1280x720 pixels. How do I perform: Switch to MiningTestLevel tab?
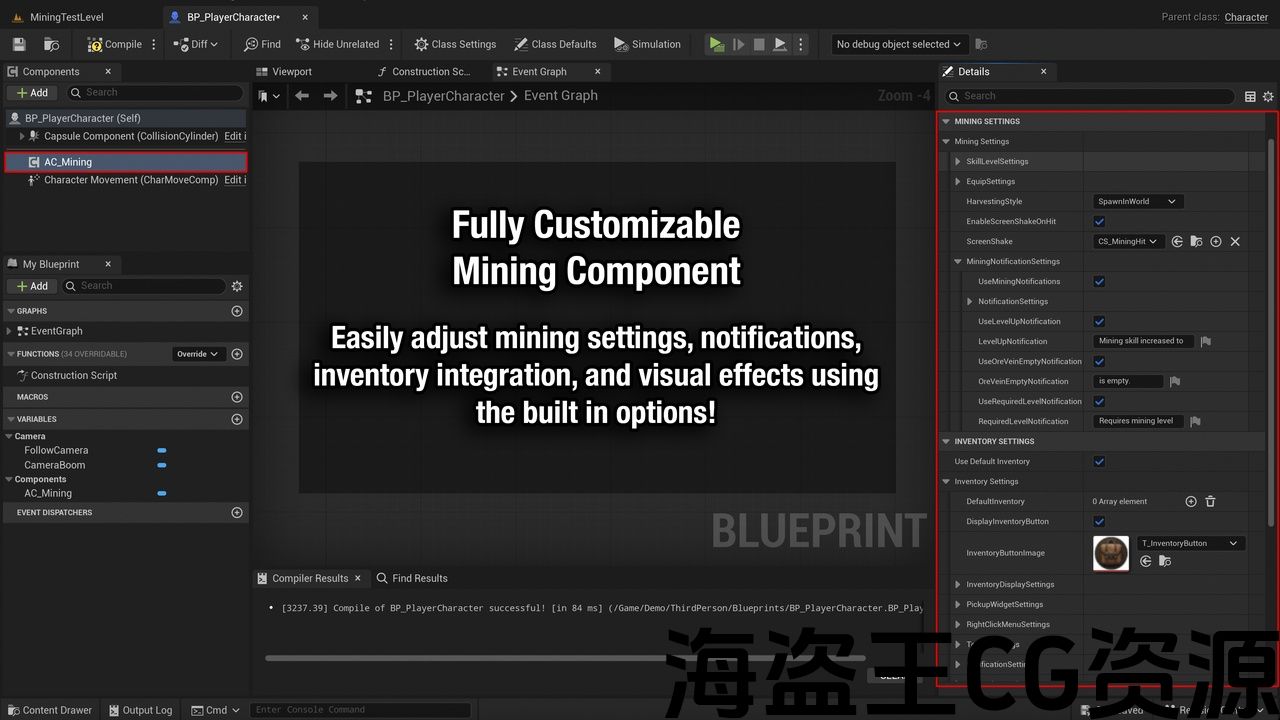pyautogui.click(x=66, y=17)
